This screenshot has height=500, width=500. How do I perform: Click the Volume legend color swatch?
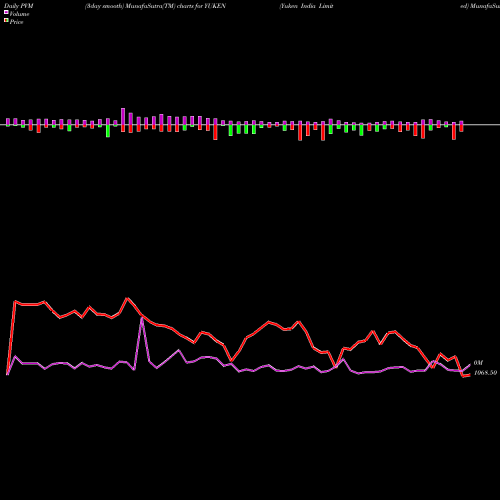[x=6, y=12]
